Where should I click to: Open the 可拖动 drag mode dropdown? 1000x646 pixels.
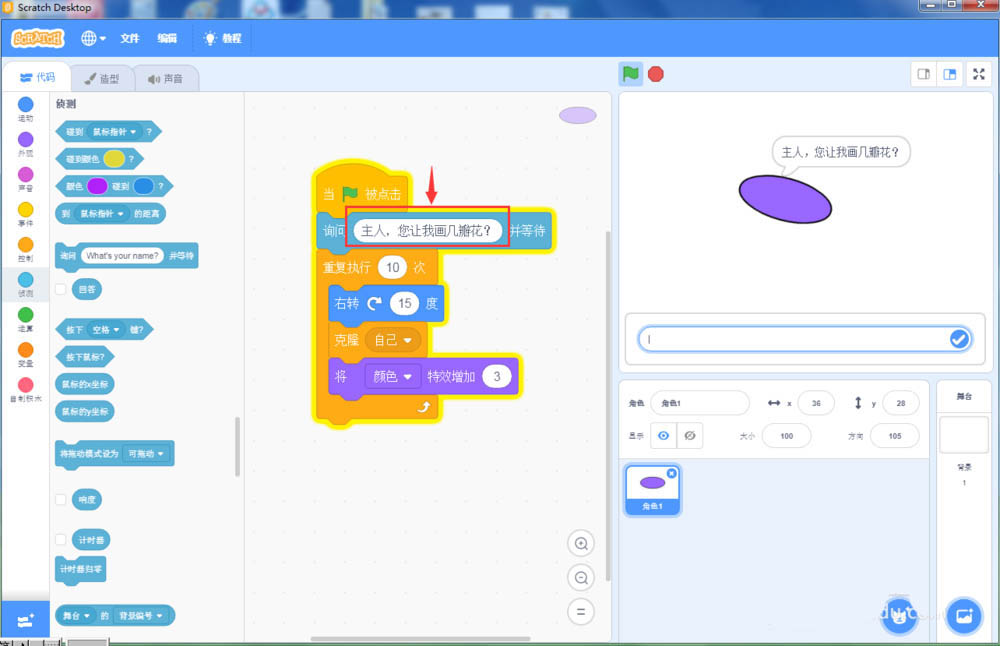coord(146,454)
